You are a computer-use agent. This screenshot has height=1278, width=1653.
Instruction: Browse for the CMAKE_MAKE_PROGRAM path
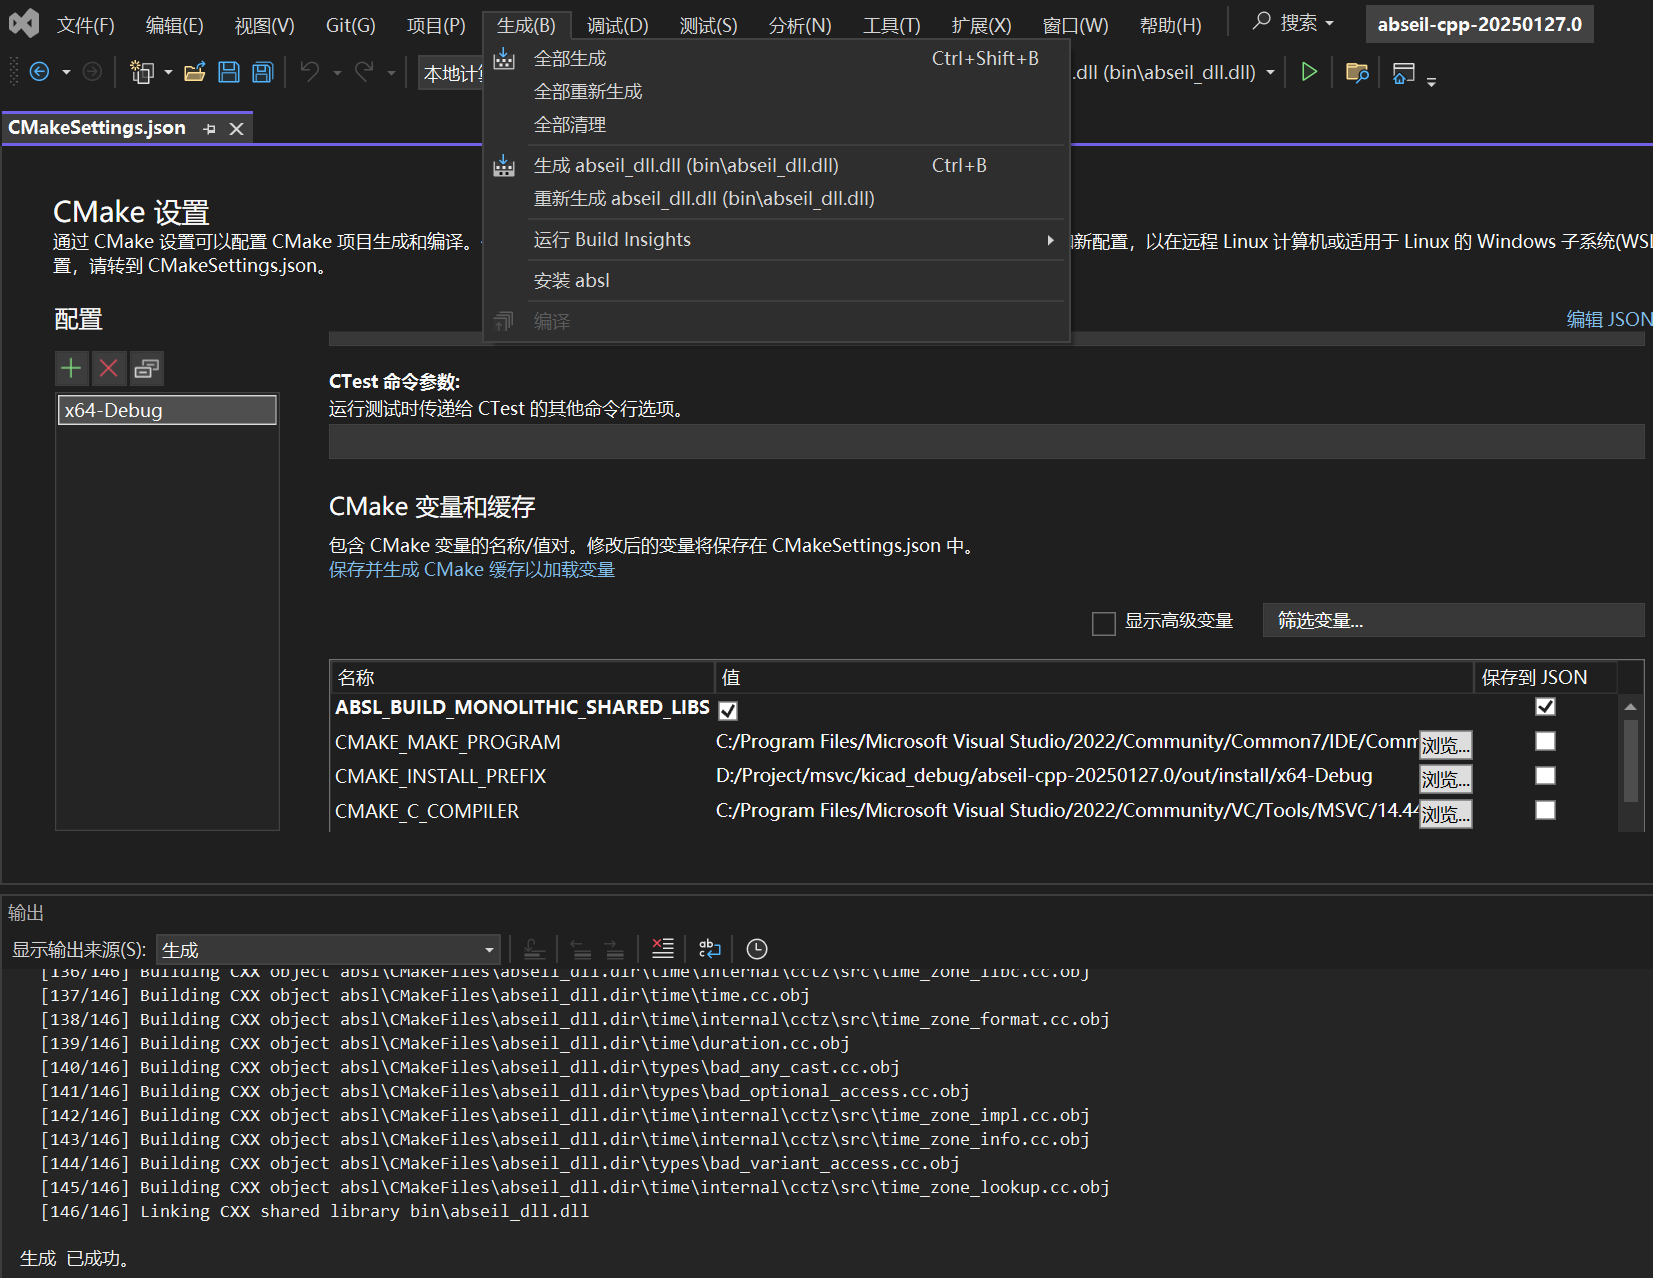coord(1446,745)
